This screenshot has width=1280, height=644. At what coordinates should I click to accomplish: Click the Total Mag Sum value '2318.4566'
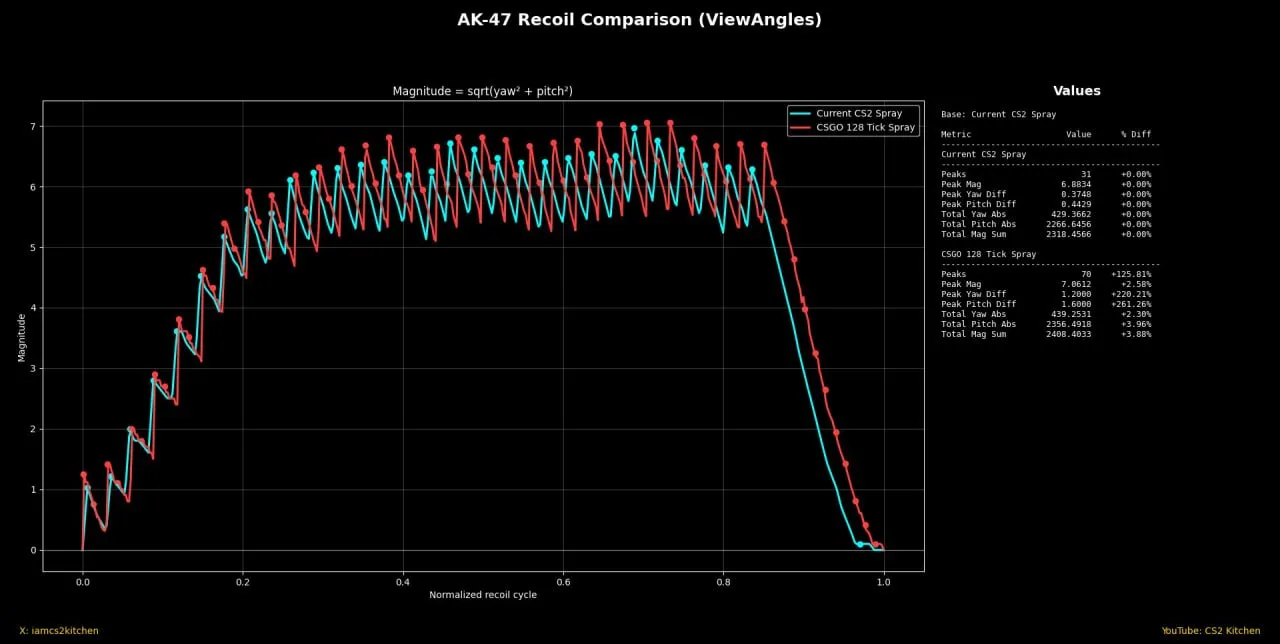pos(1069,234)
